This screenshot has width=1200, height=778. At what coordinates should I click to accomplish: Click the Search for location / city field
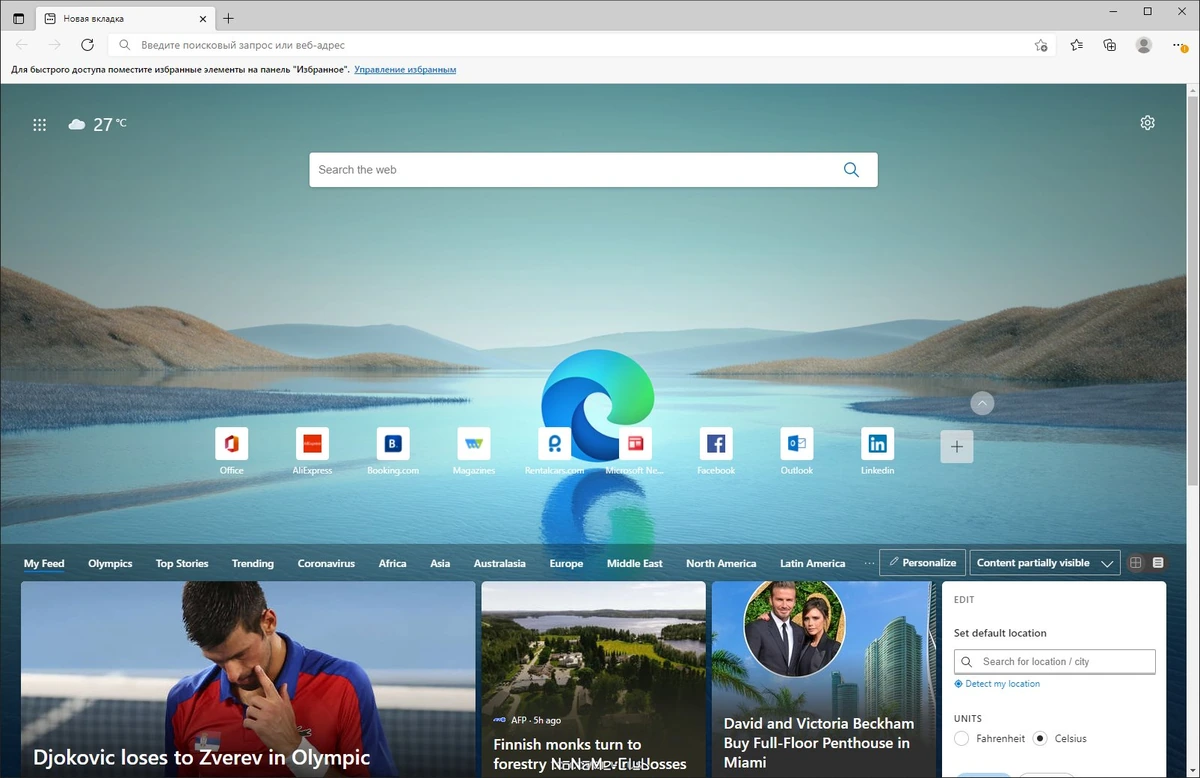pyautogui.click(x=1055, y=661)
